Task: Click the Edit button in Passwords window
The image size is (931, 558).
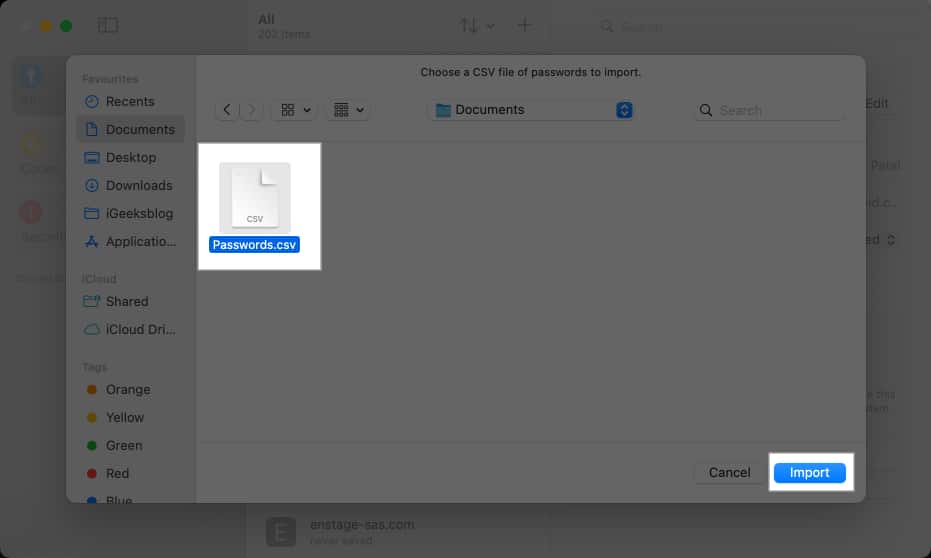Action: click(x=876, y=103)
